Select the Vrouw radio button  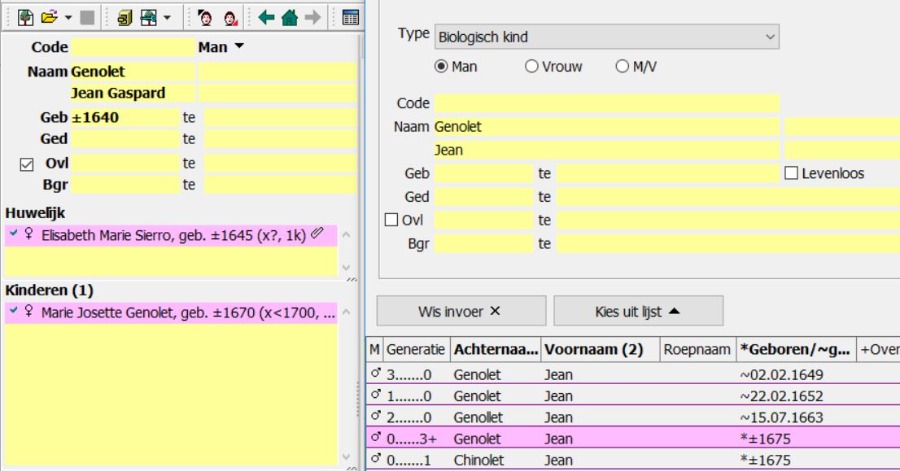pyautogui.click(x=532, y=67)
